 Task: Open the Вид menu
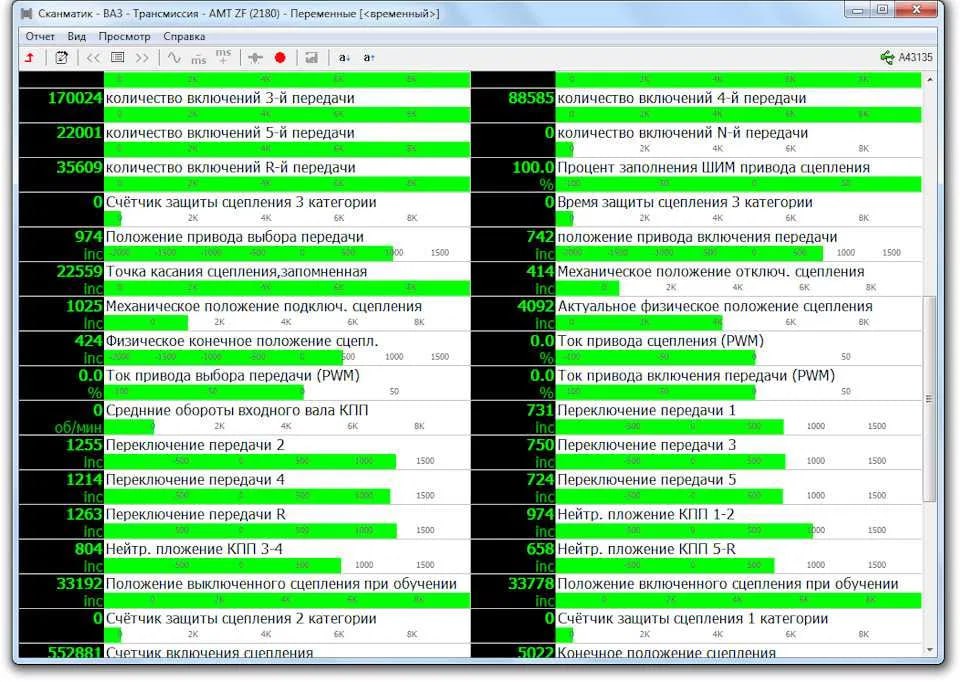77,36
